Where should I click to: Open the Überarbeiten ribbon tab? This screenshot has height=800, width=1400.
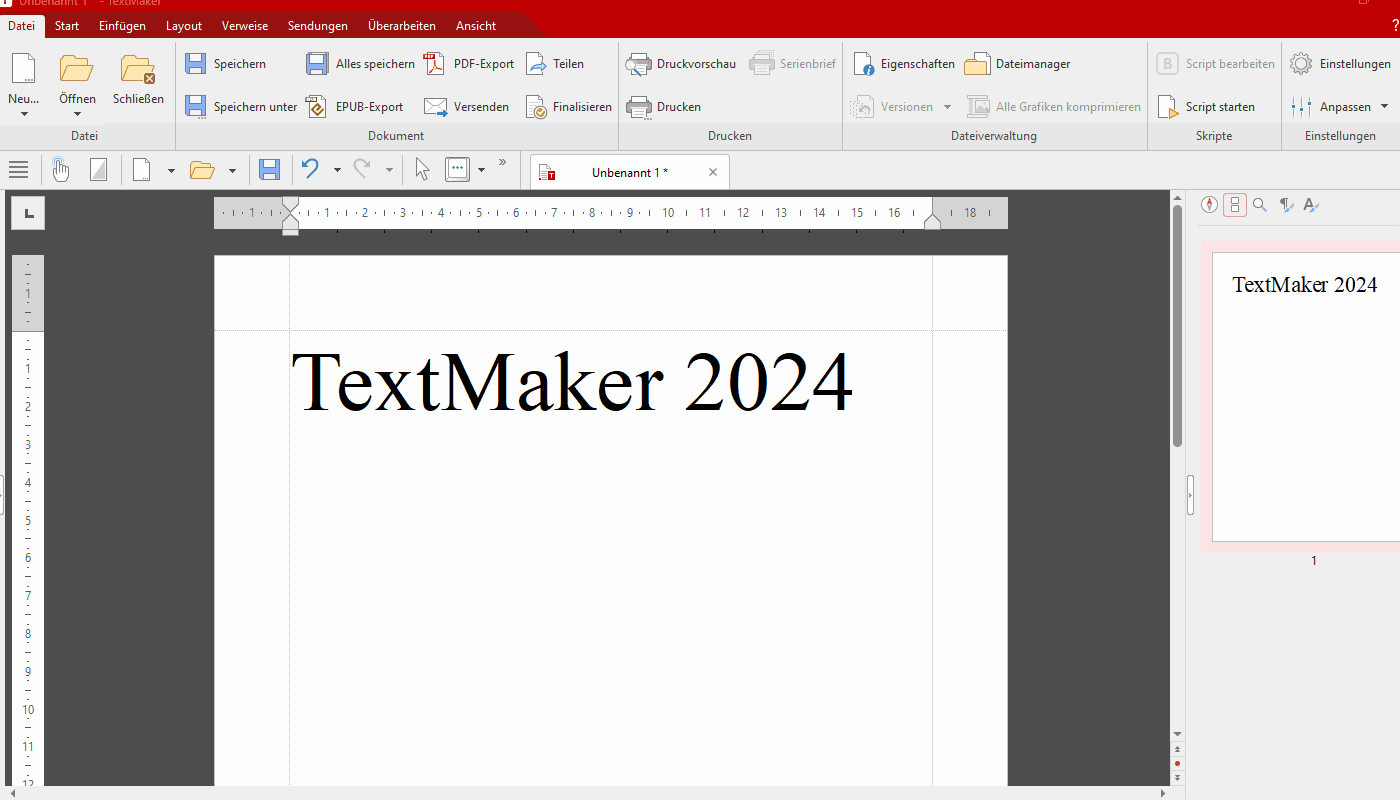[402, 26]
